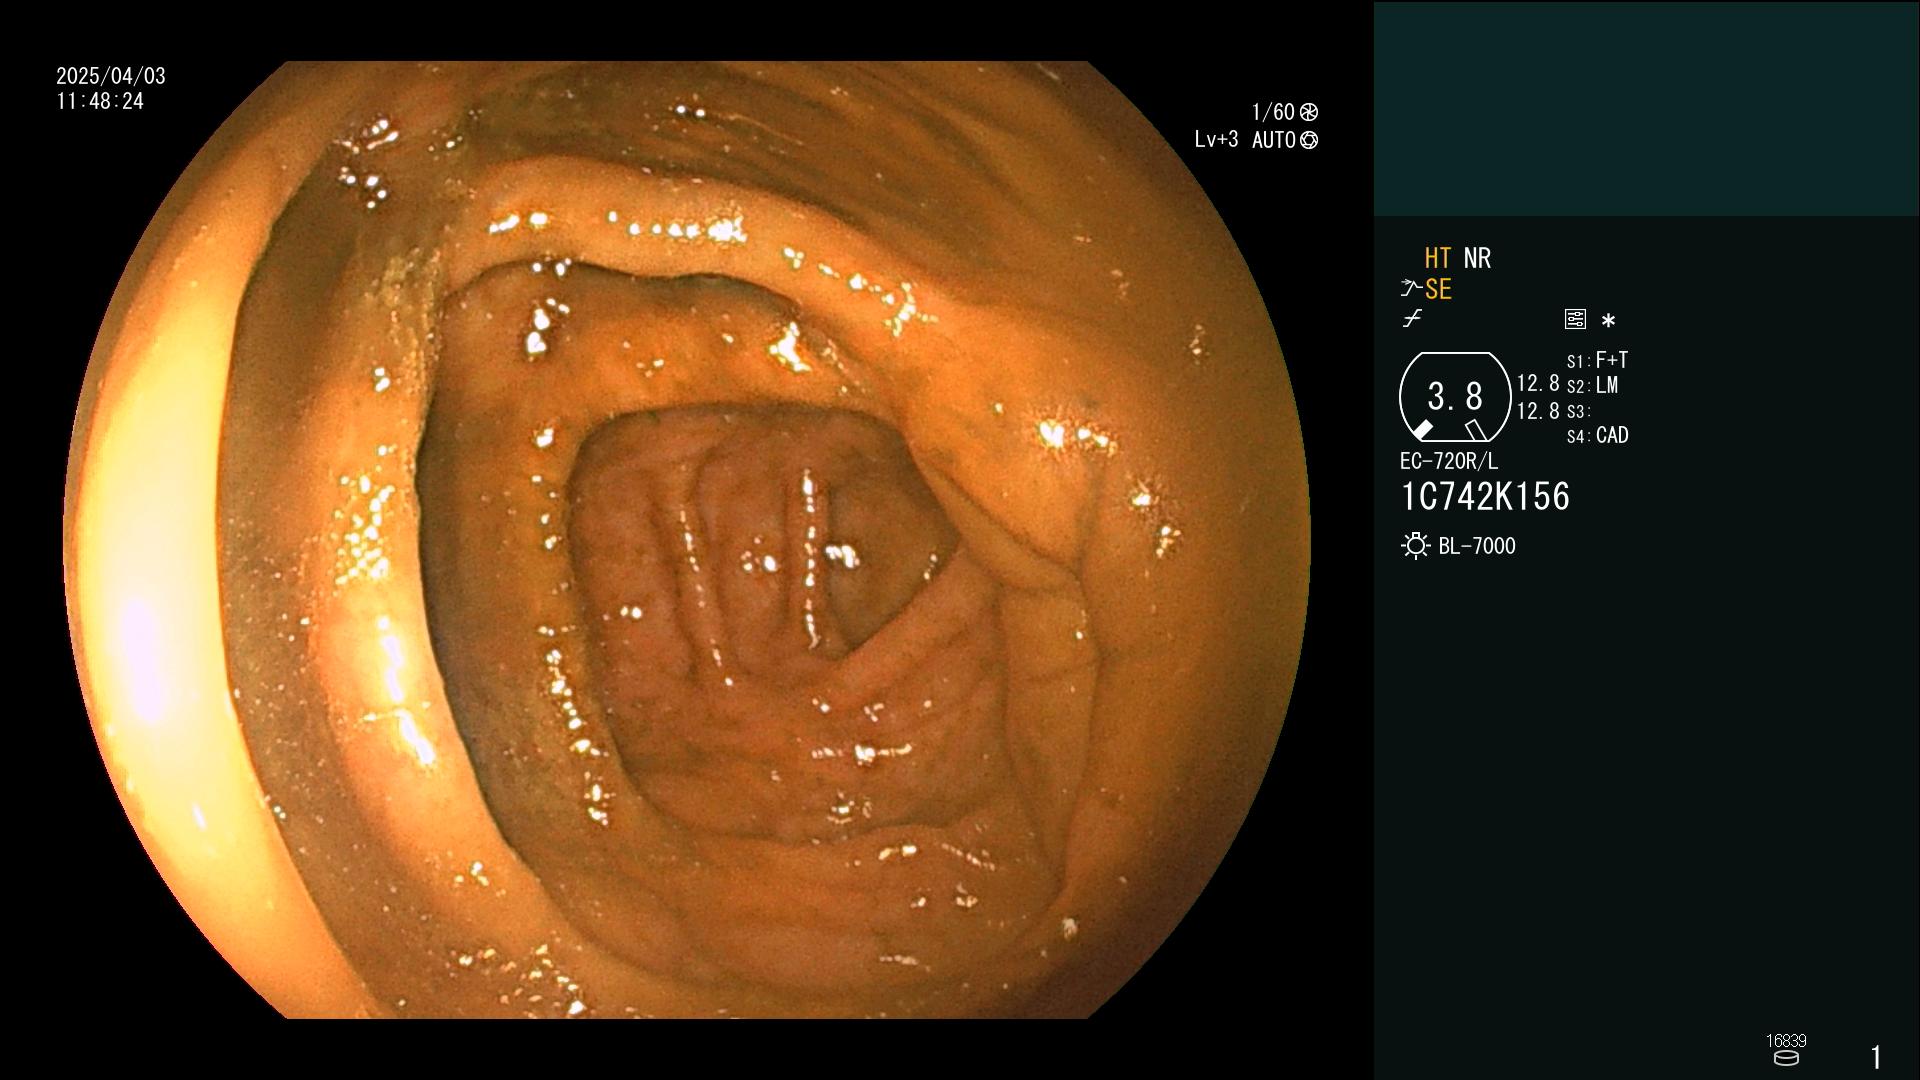Click the upper 12.8 diameter value
This screenshot has width=1920, height=1080.
(1538, 384)
